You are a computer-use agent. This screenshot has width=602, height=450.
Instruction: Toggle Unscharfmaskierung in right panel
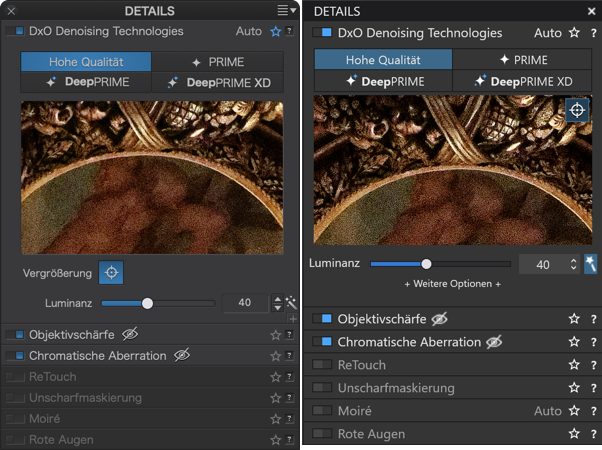(322, 387)
